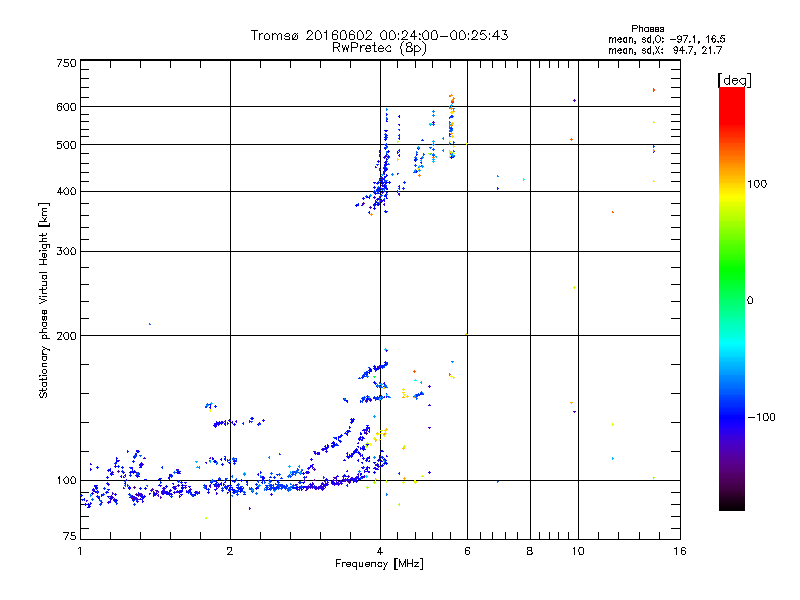Click the y-axis label '200'
800x600 pixels.
click(66, 336)
